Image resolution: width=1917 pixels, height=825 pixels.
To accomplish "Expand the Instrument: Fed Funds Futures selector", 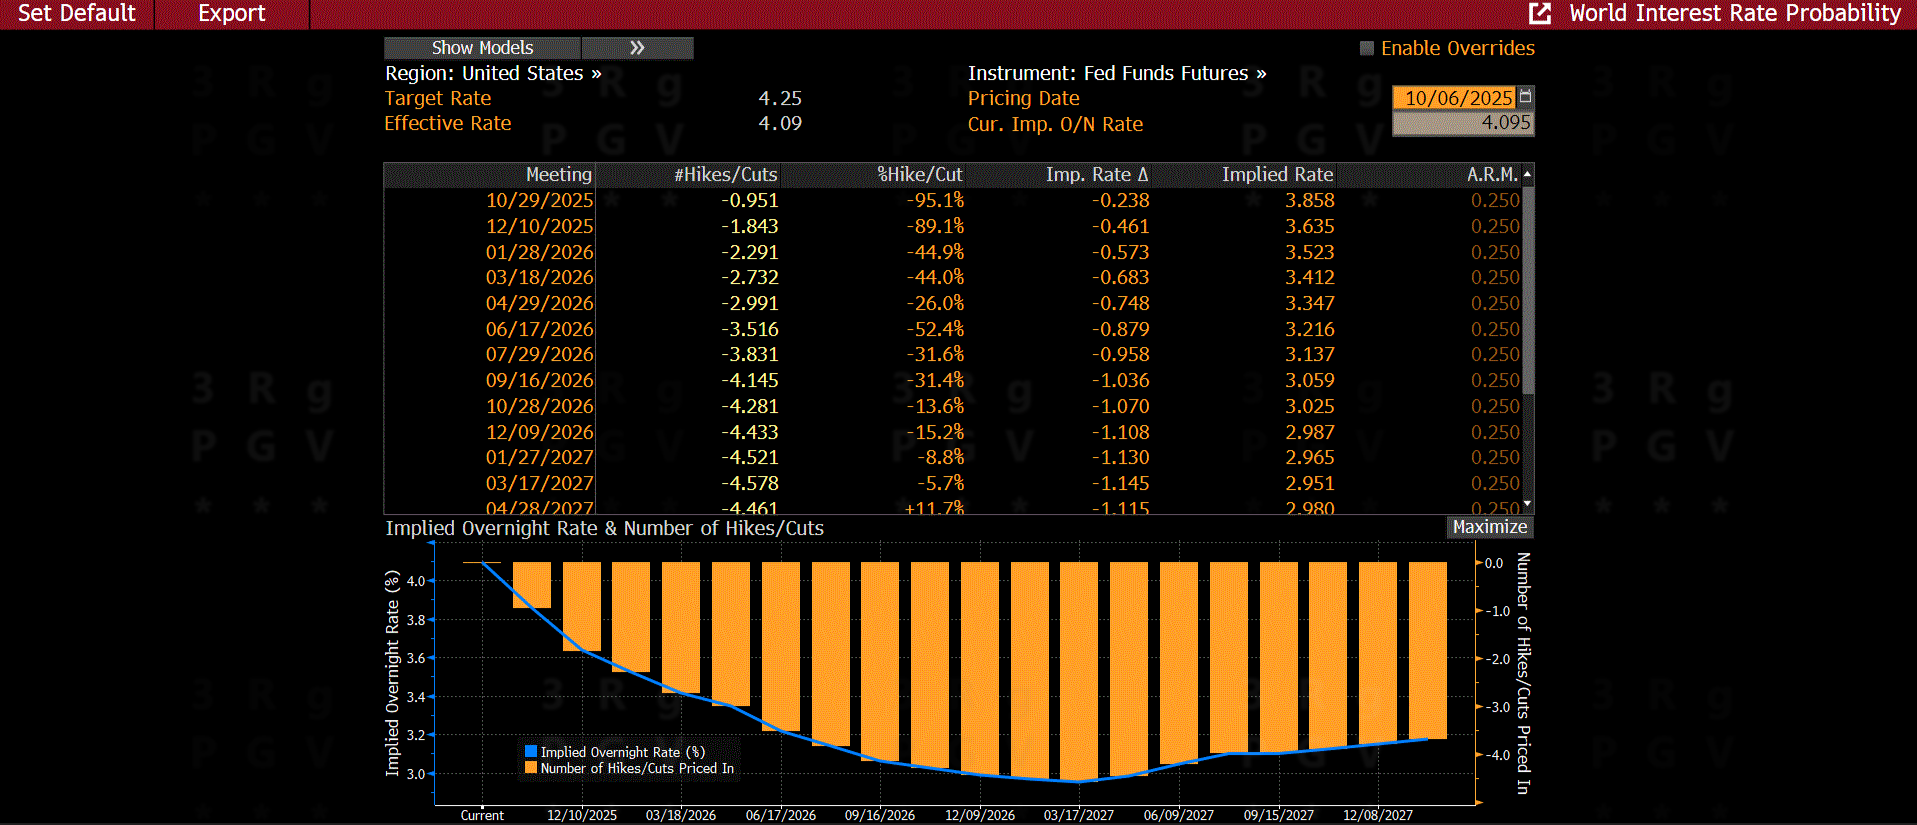I will point(1116,73).
